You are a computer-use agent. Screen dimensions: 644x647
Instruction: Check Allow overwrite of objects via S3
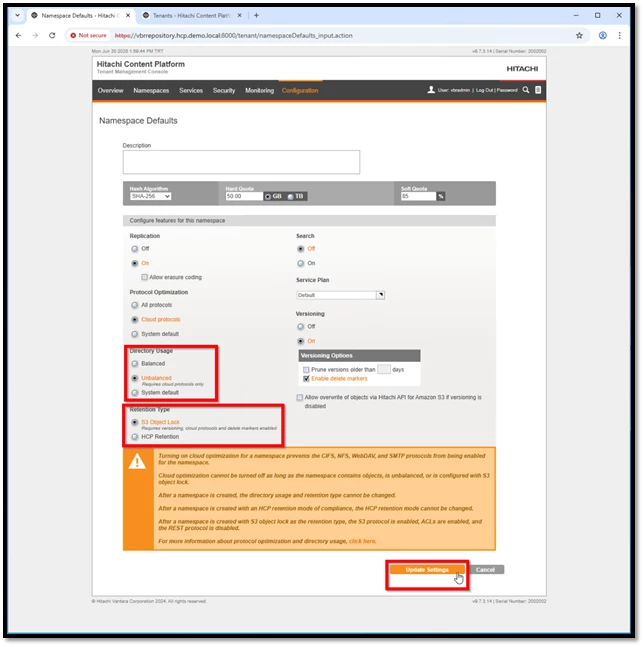[300, 398]
